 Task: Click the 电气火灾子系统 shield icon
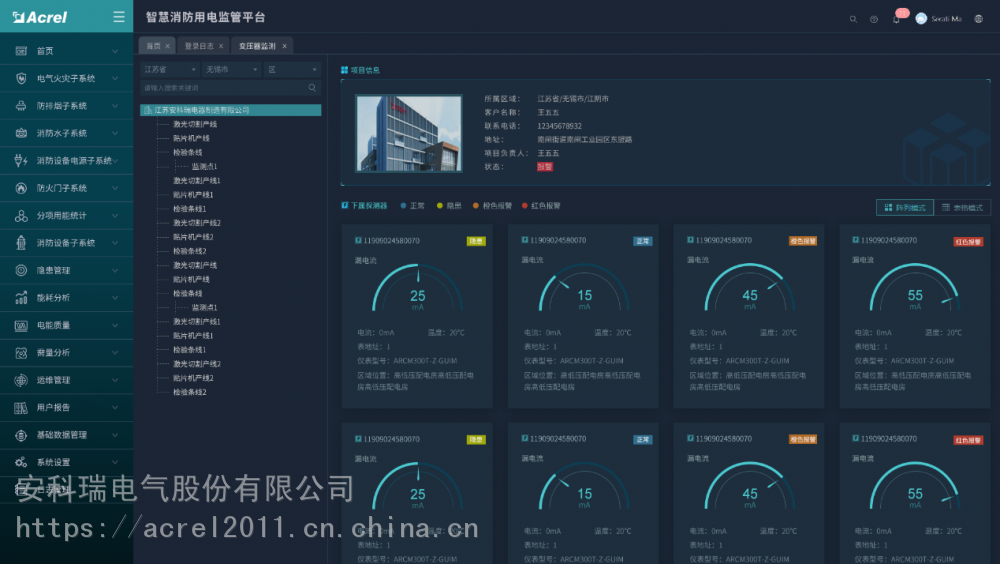pos(21,78)
